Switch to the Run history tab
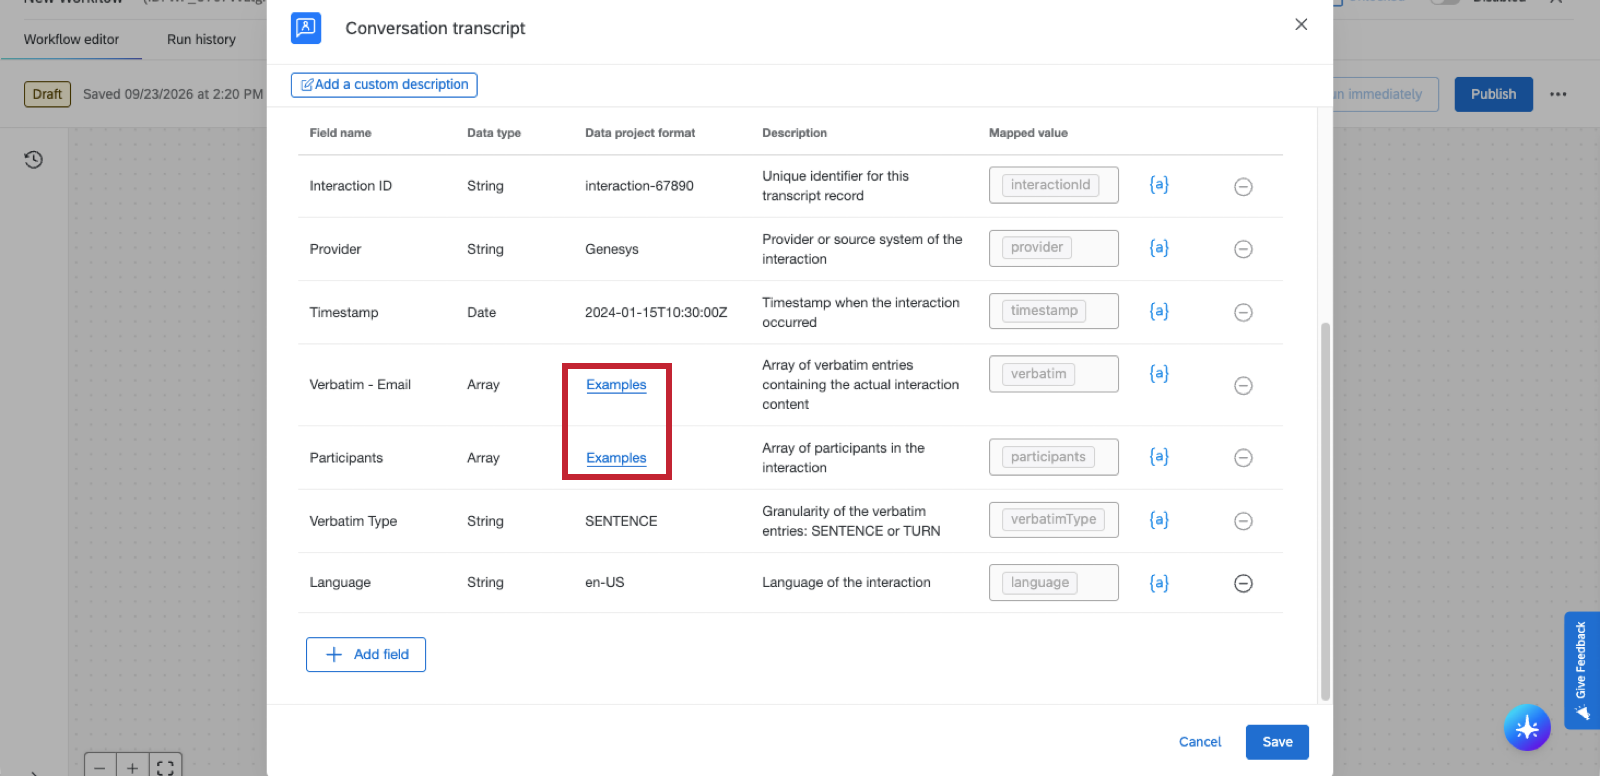The width and height of the screenshot is (1600, 776). 201,39
